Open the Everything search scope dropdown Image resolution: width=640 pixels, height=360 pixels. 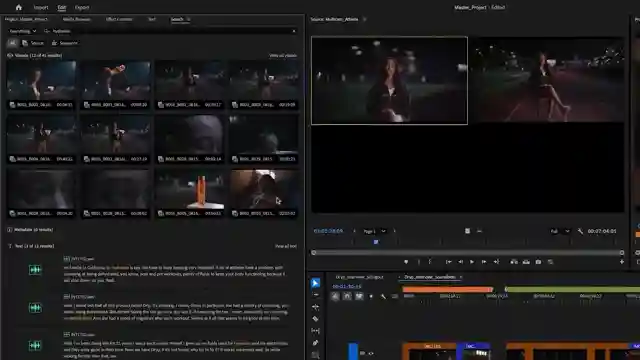(x=23, y=31)
